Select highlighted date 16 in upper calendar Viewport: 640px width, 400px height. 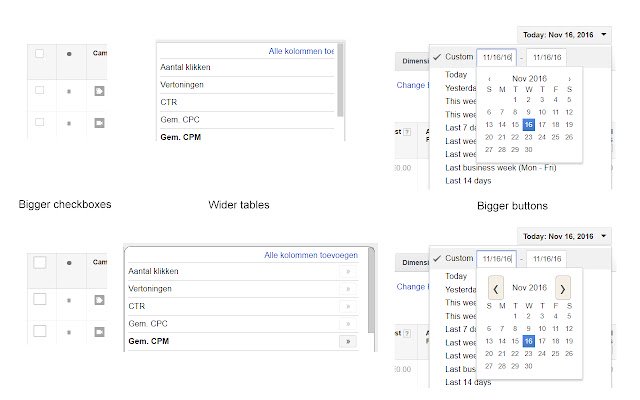click(529, 125)
